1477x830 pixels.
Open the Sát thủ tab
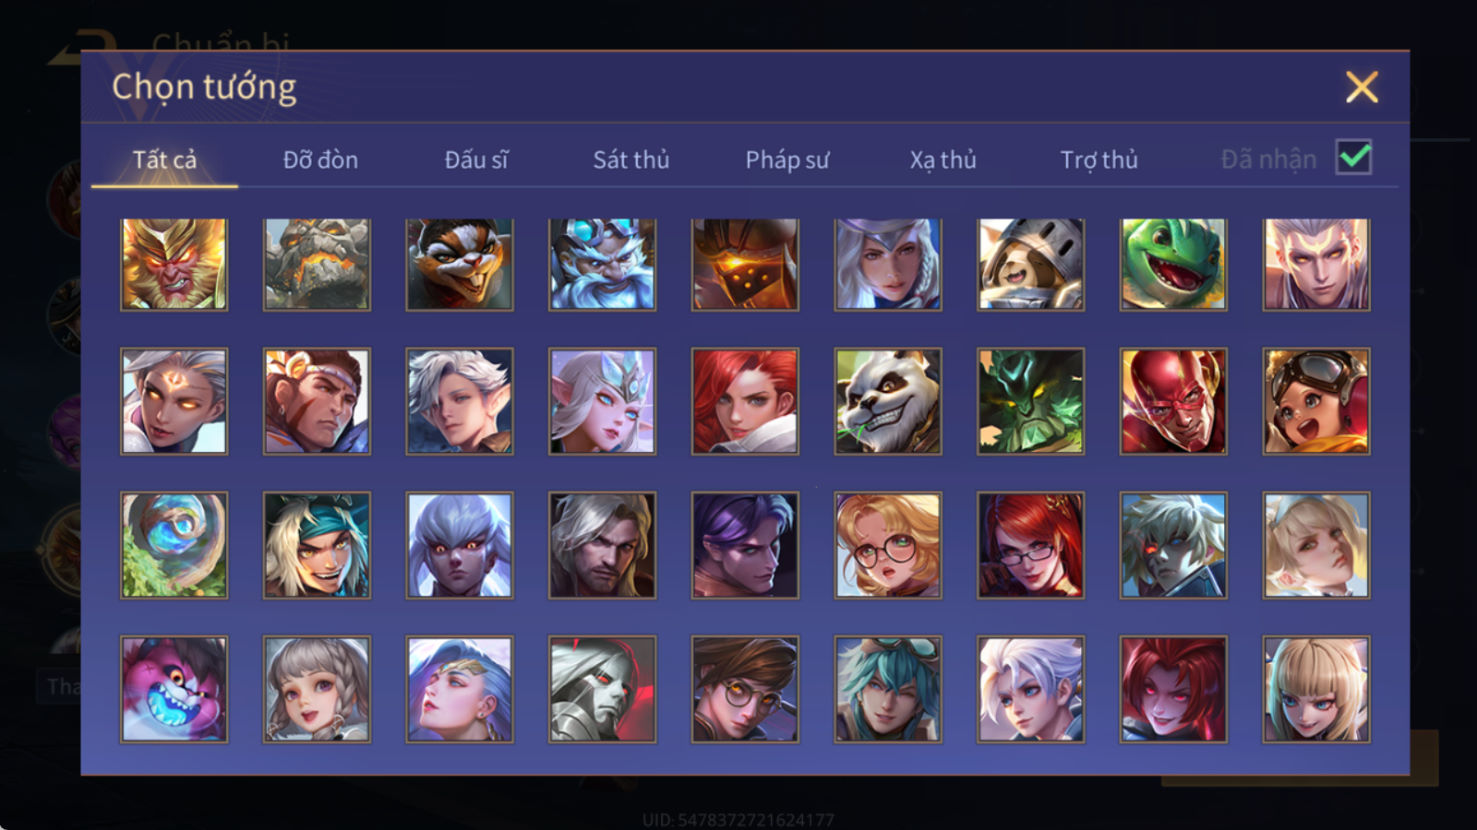coord(631,160)
